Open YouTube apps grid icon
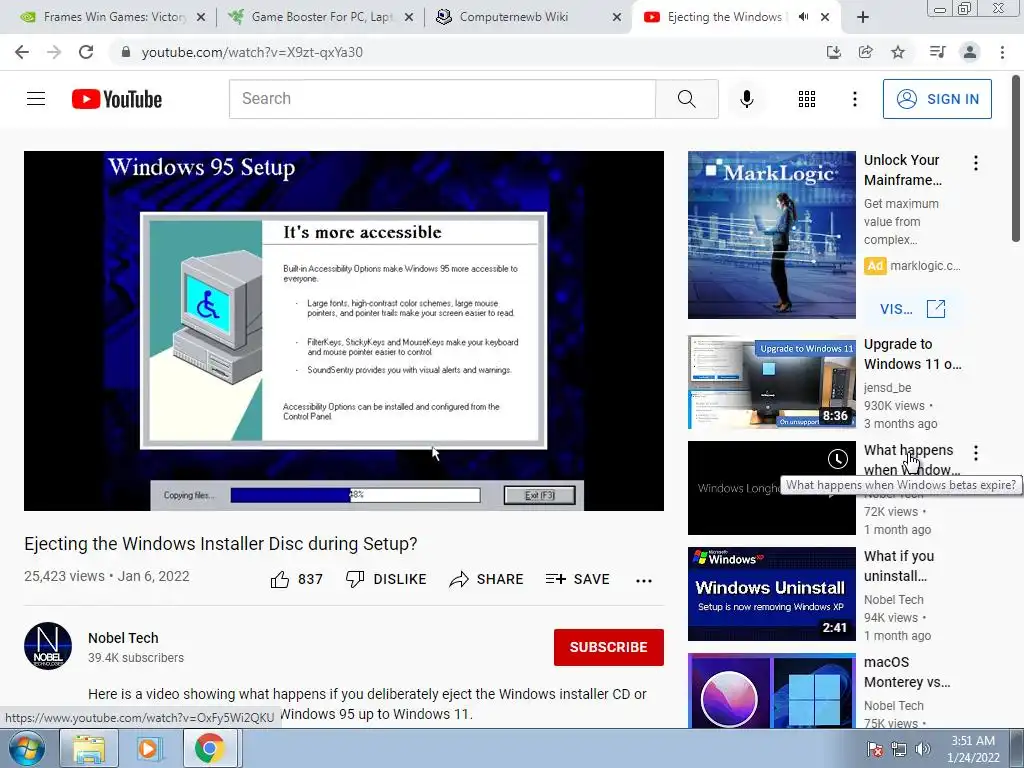This screenshot has width=1024, height=768. tap(807, 99)
